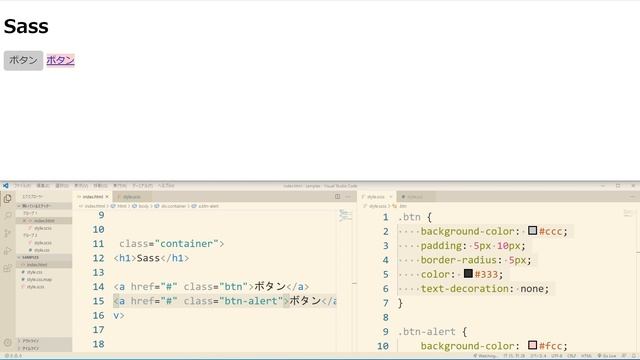Click the notifications bell in status bar
The image size is (640, 360).
(x=633, y=356)
